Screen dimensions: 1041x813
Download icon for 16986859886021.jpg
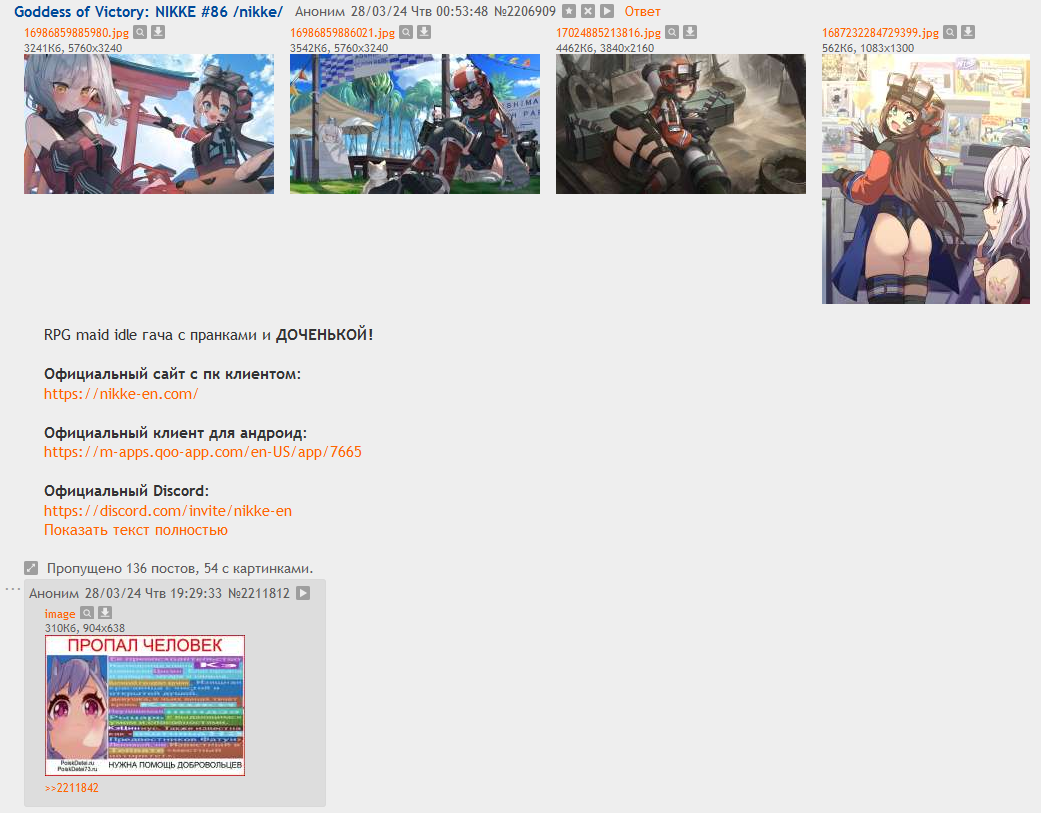tap(424, 32)
